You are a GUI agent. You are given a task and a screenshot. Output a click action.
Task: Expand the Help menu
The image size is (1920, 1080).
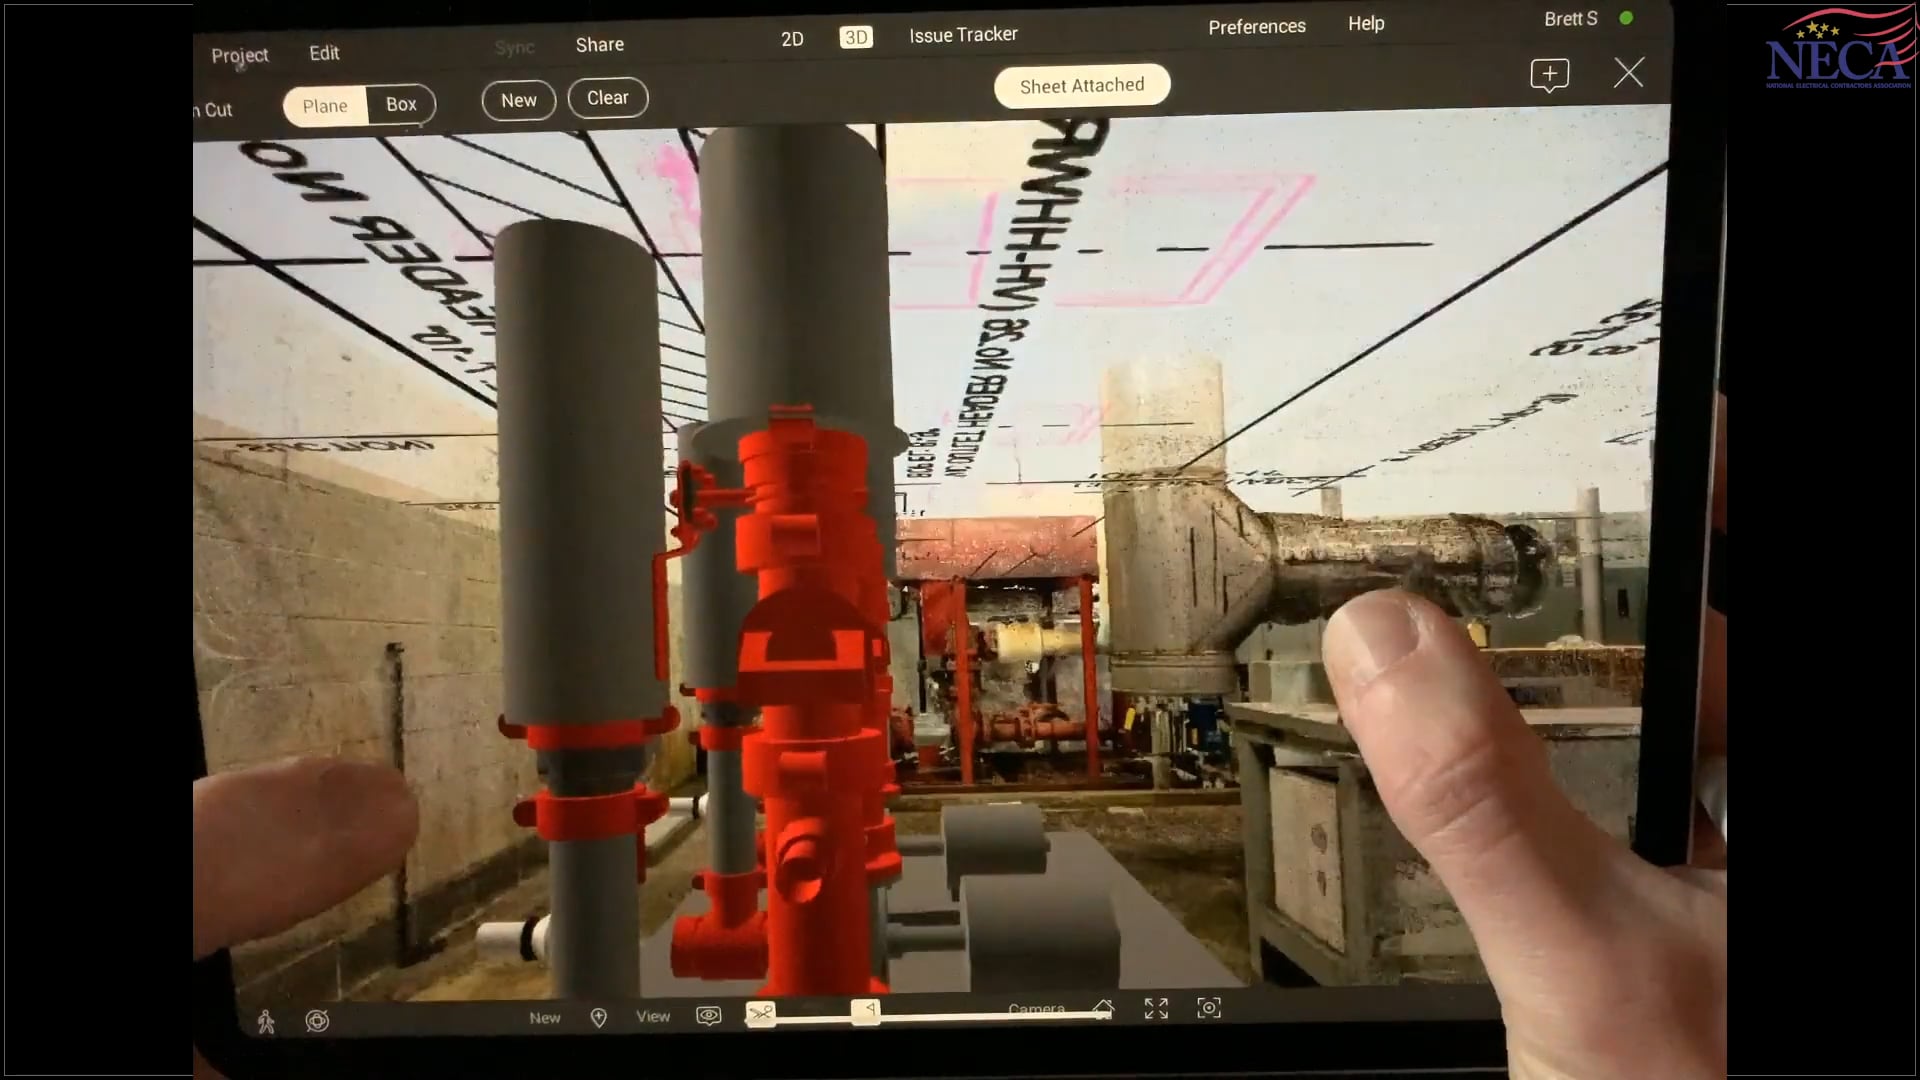(x=1365, y=23)
